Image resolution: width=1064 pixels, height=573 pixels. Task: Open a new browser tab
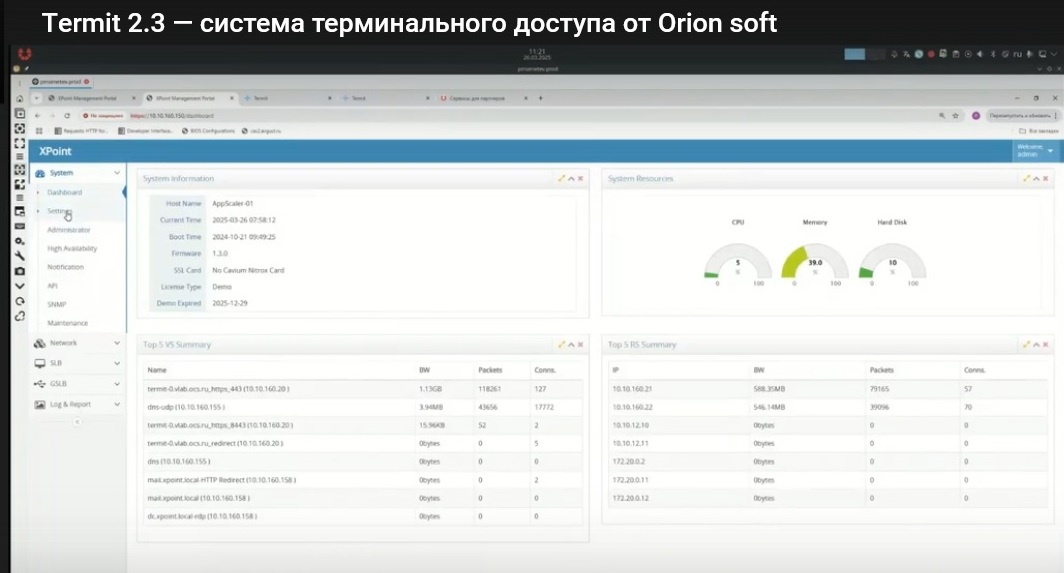click(541, 98)
